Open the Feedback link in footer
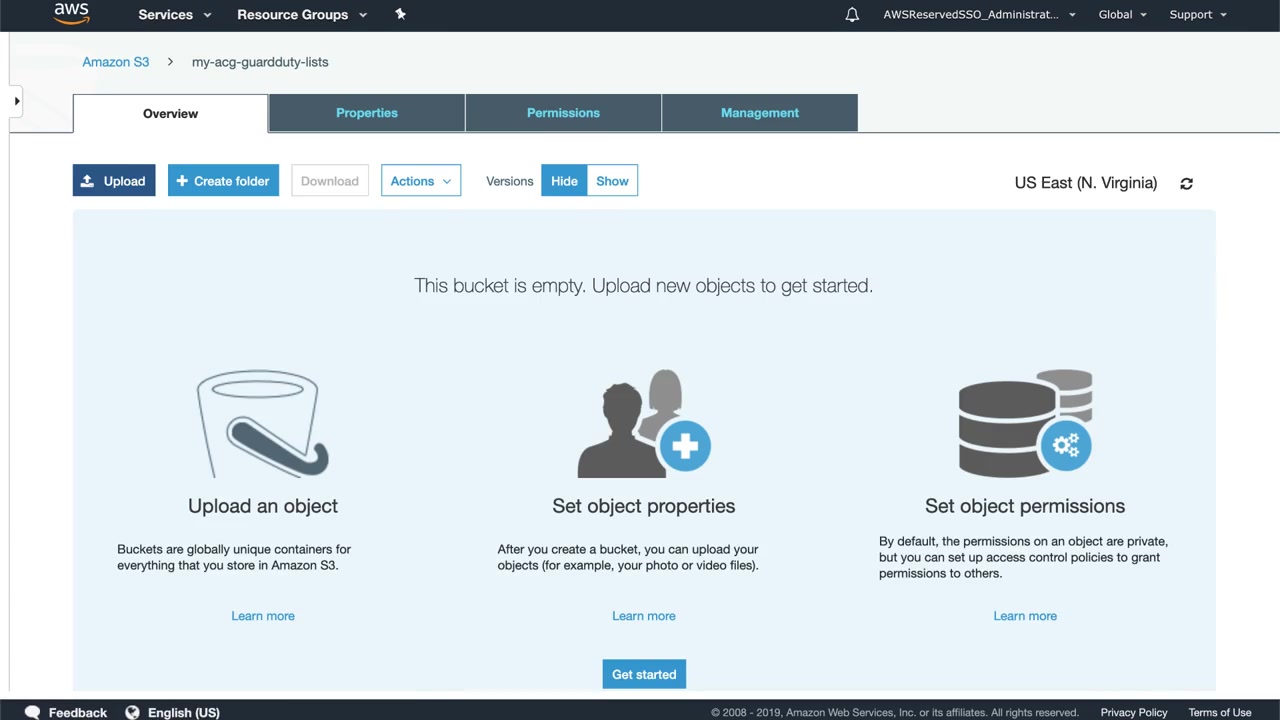This screenshot has height=720, width=1280. point(78,712)
